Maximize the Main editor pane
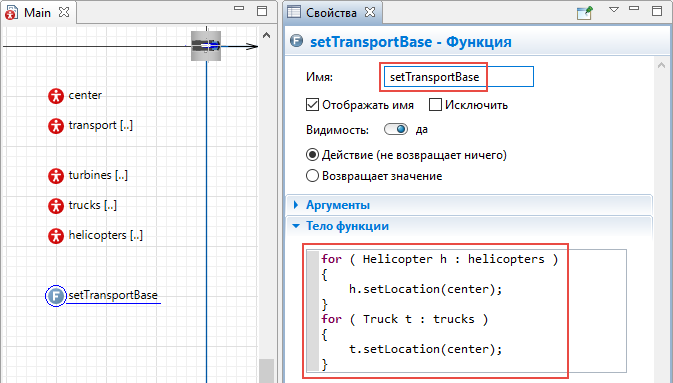673x383 pixels. 262,11
